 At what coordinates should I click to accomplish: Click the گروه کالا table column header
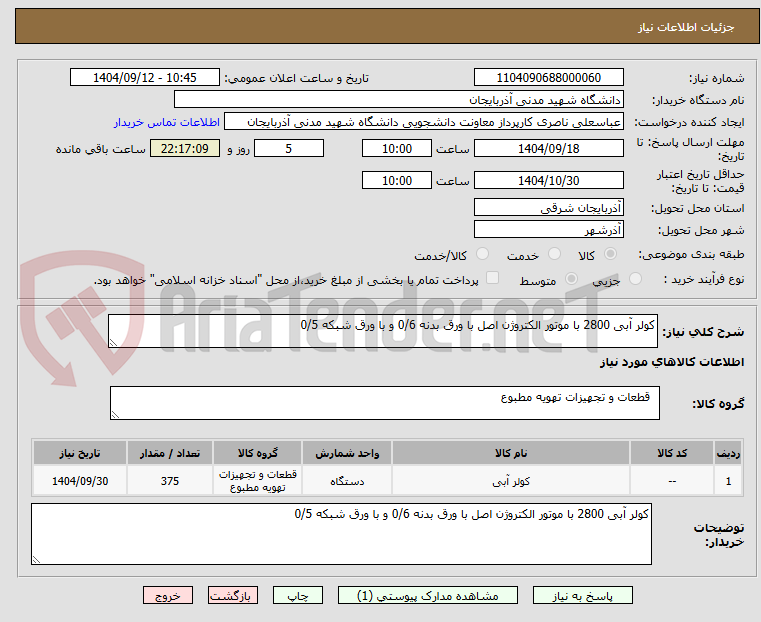pos(258,453)
